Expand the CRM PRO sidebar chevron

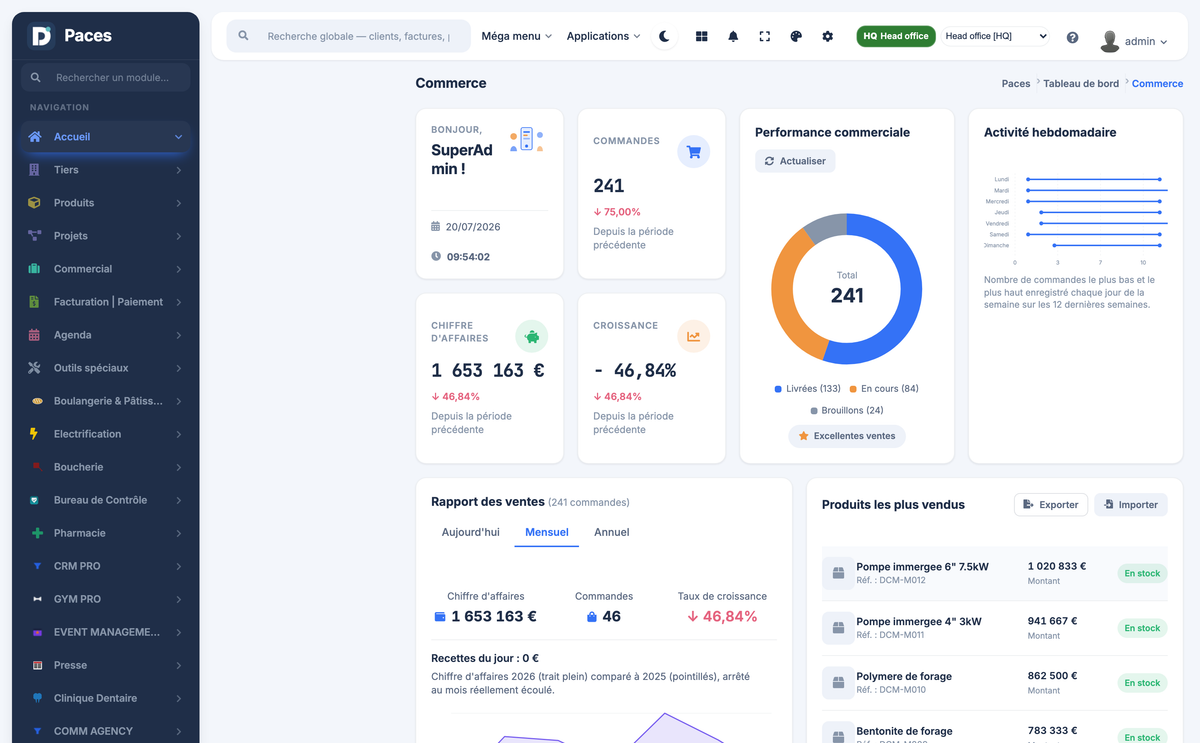tap(178, 566)
